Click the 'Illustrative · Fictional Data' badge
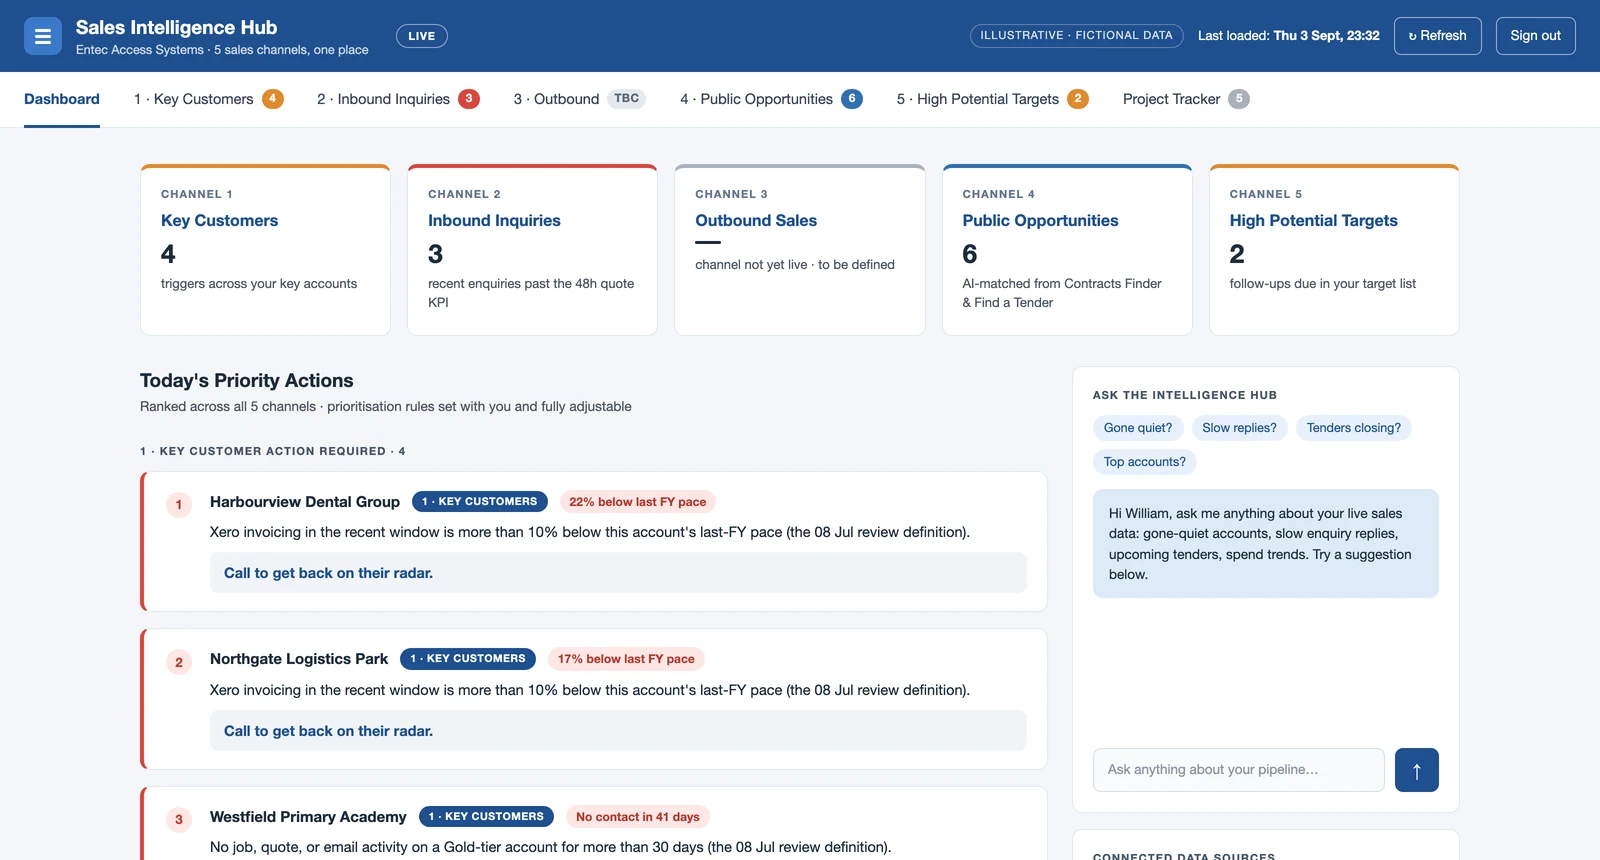1600x860 pixels. pyautogui.click(x=1076, y=36)
